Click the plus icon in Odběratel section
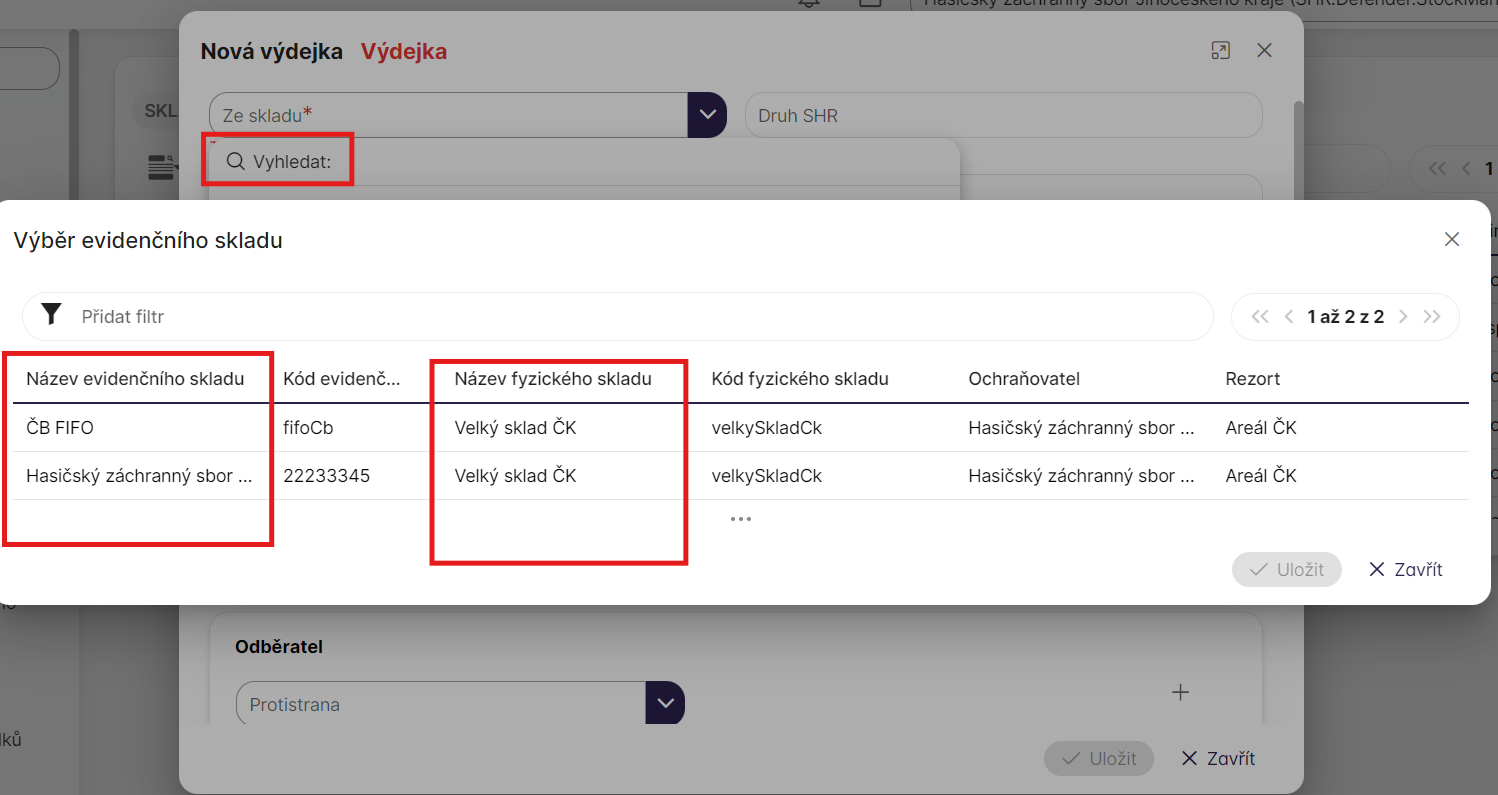The height and width of the screenshot is (795, 1498). 1180,692
